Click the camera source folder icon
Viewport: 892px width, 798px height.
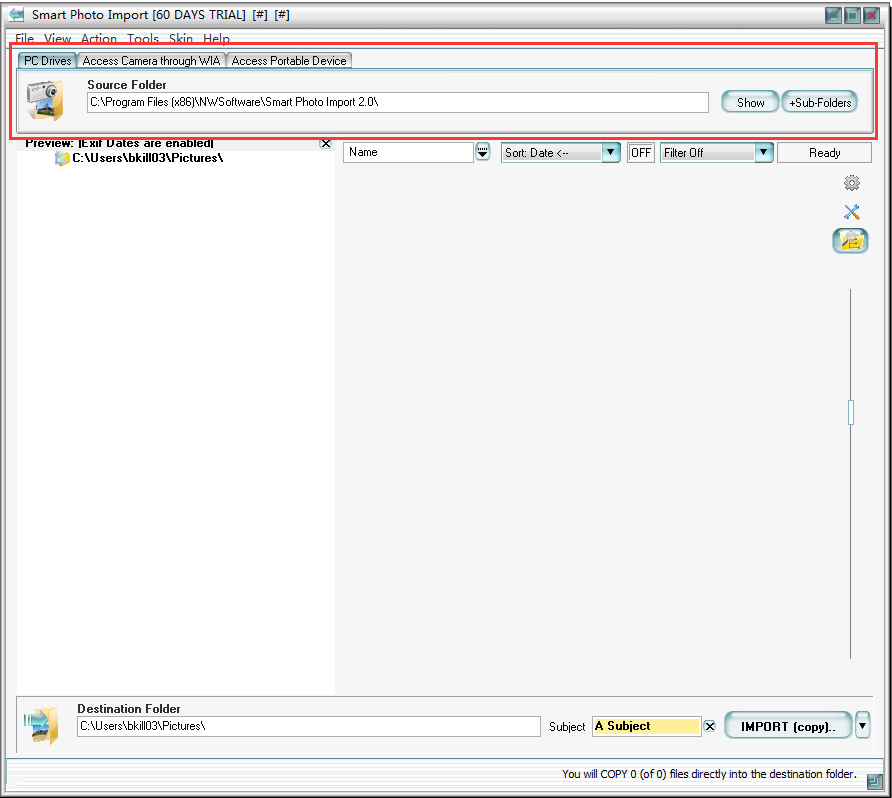pyautogui.click(x=45, y=100)
